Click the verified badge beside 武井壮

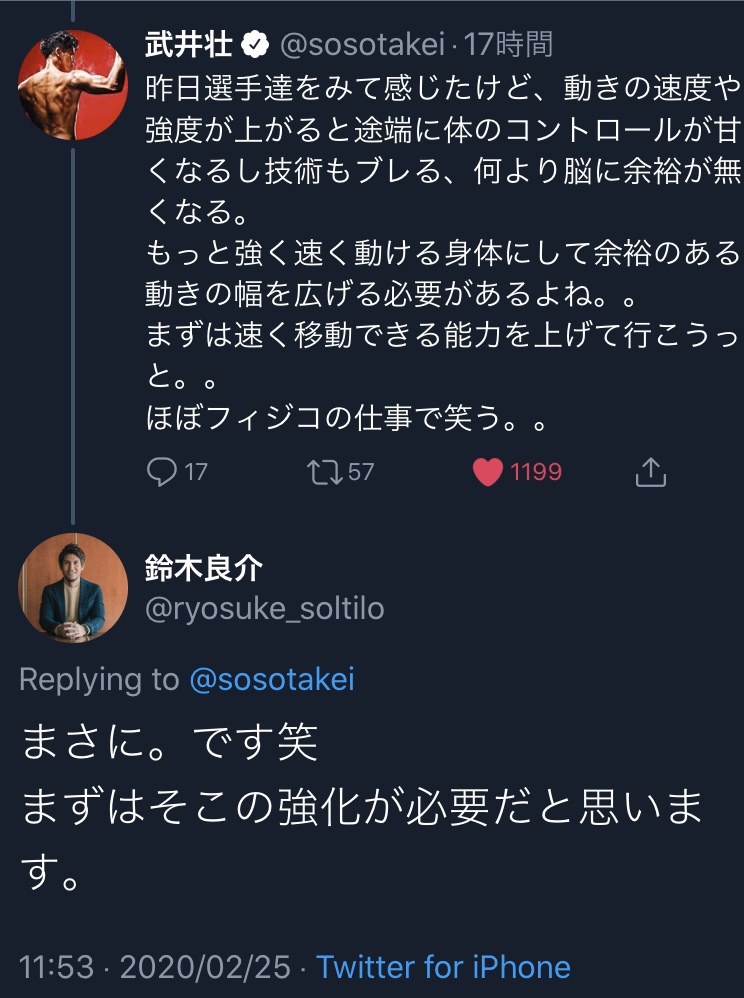(x=257, y=44)
